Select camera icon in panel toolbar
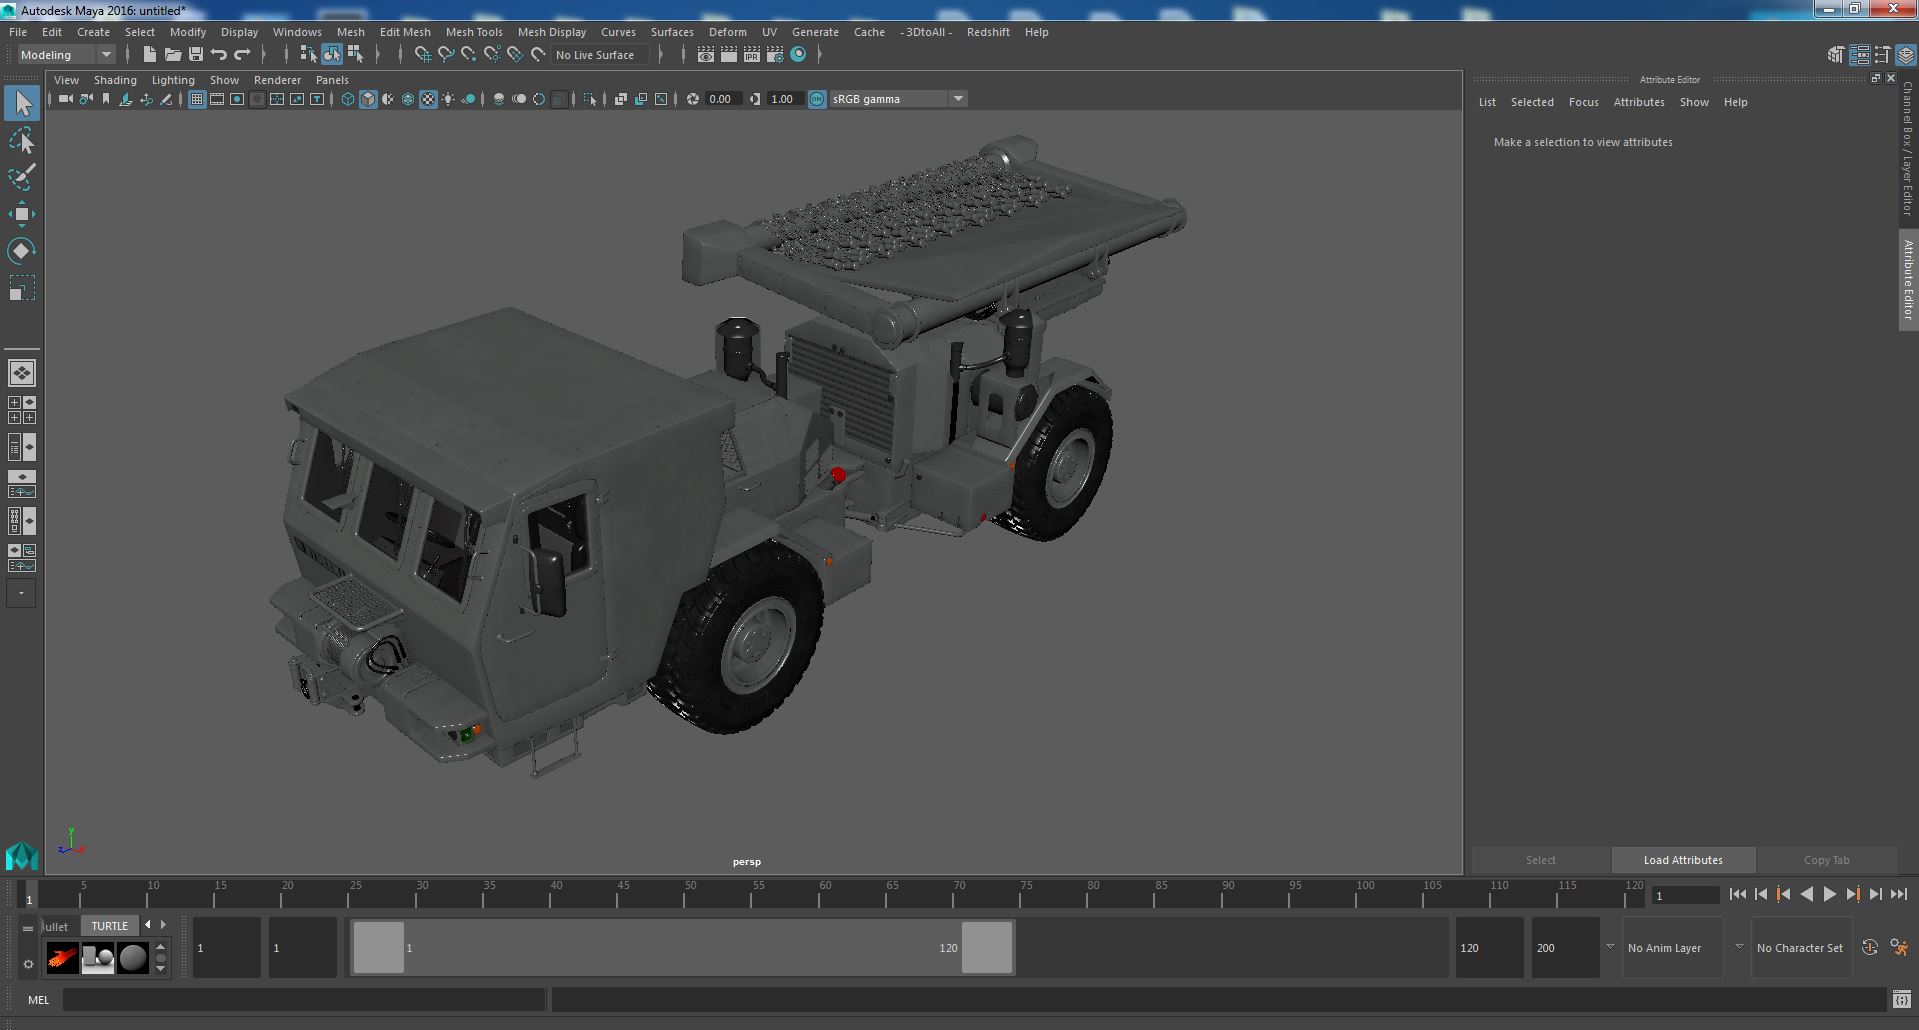 (x=66, y=99)
